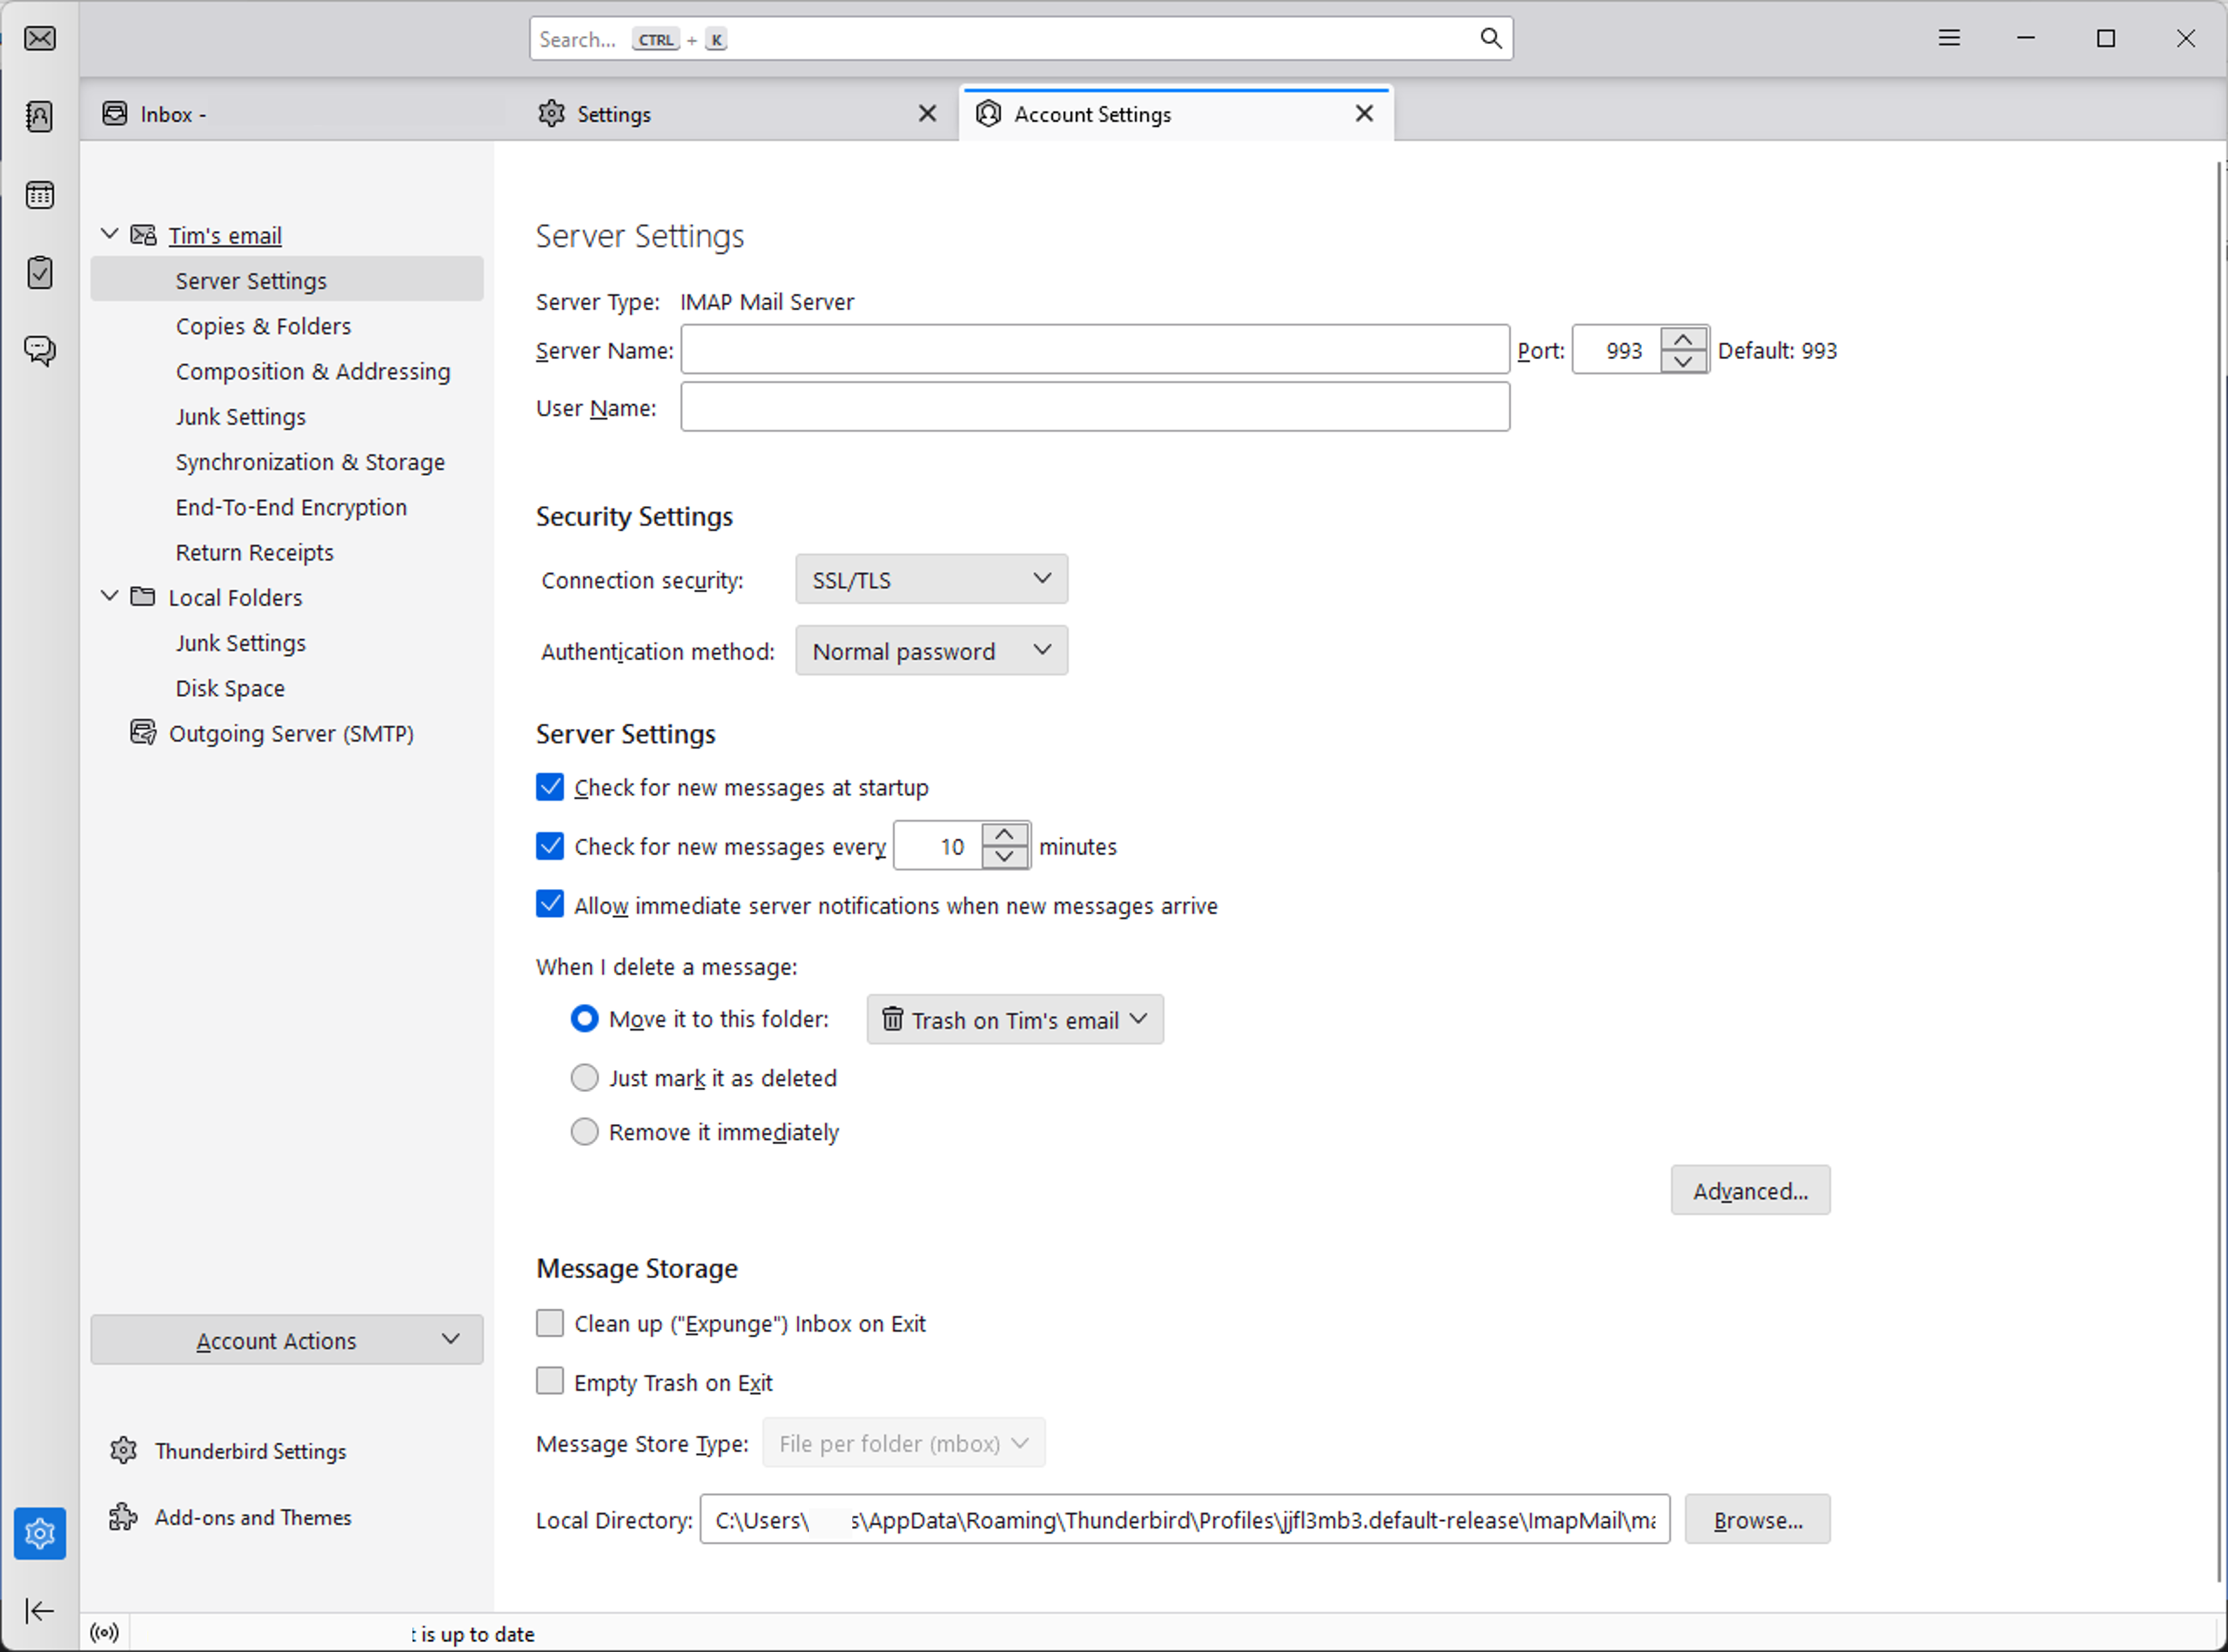2228x1652 pixels.
Task: Click the Advanced... button
Action: [x=1750, y=1190]
